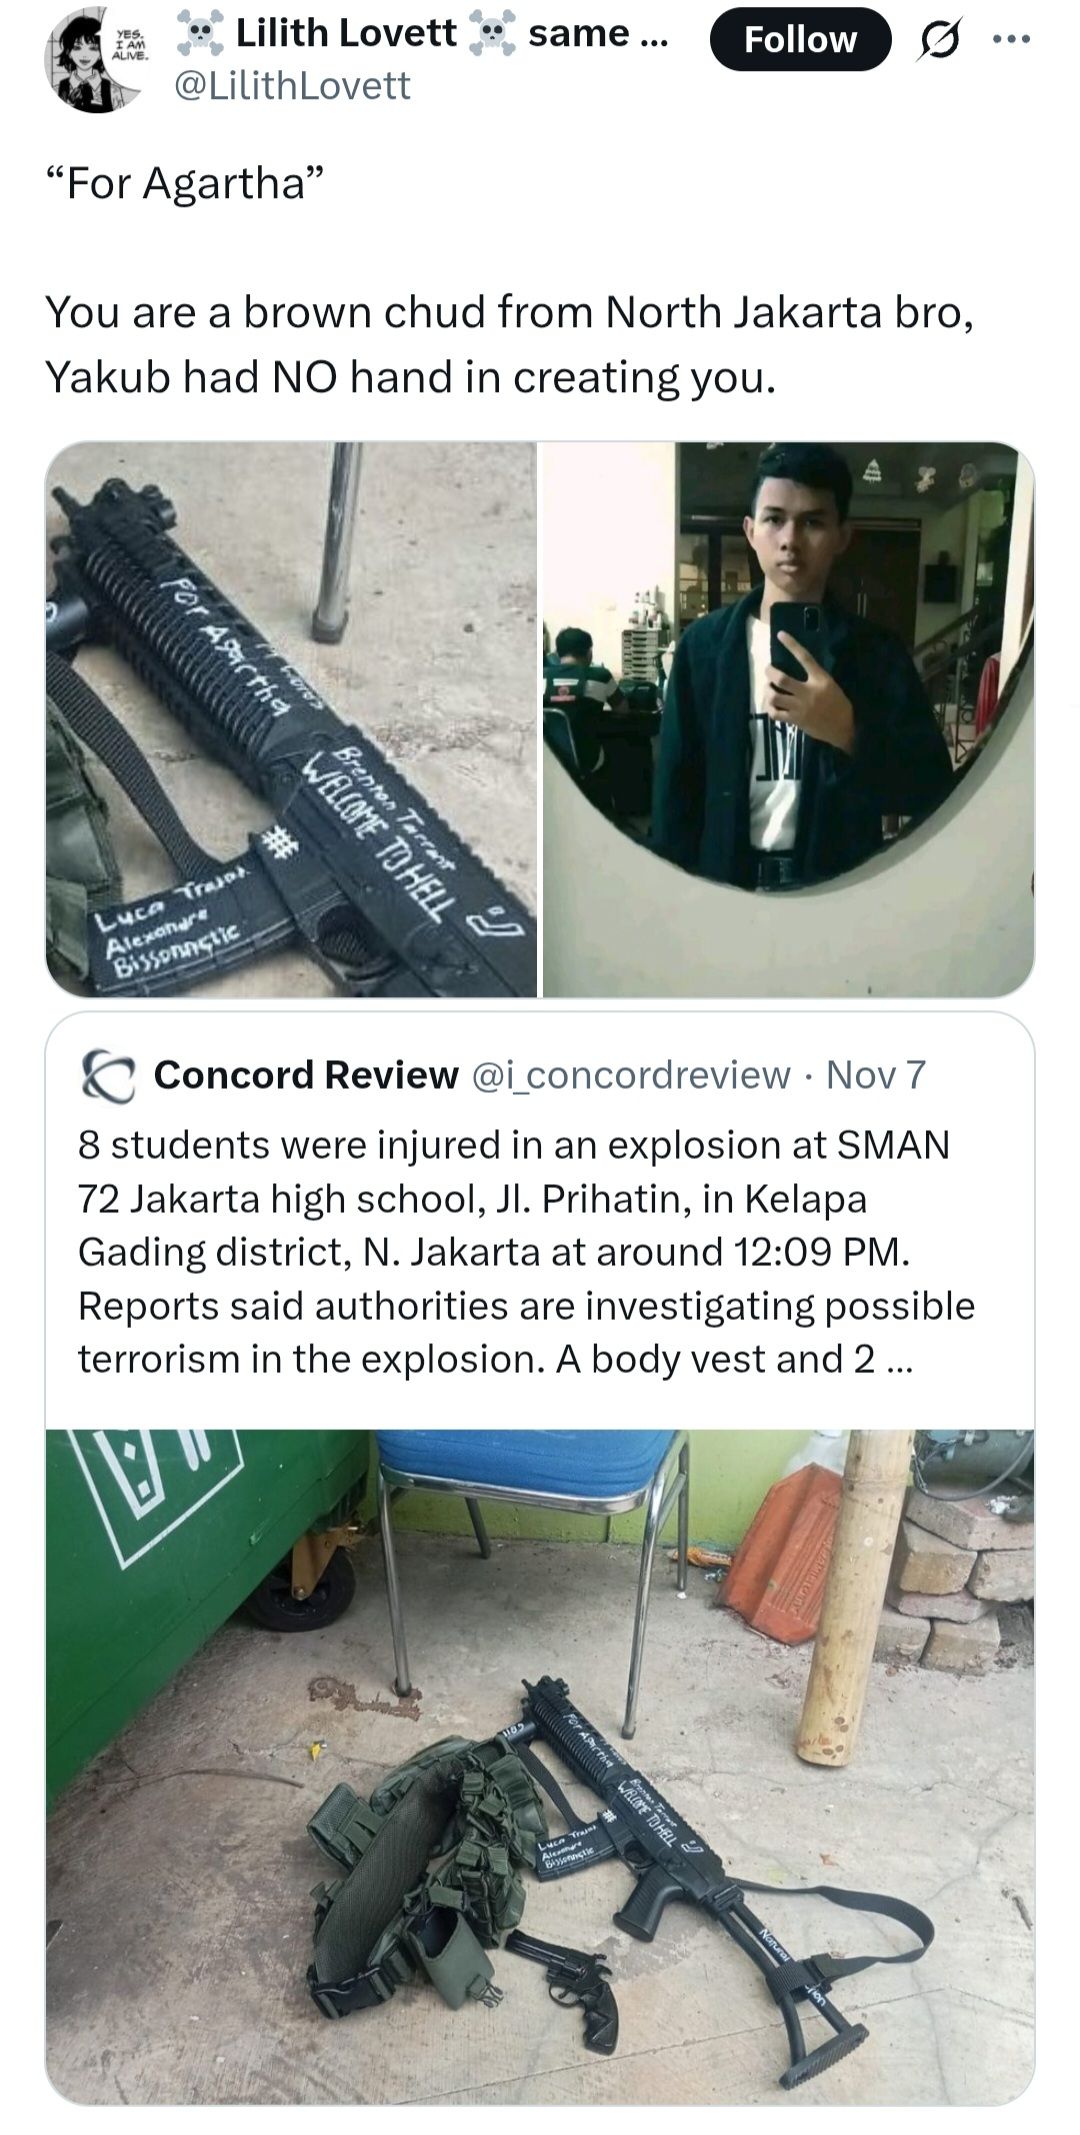Viewport: 1080px width, 2135px height.
Task: Open the quoted tweet card header
Action: point(503,1075)
